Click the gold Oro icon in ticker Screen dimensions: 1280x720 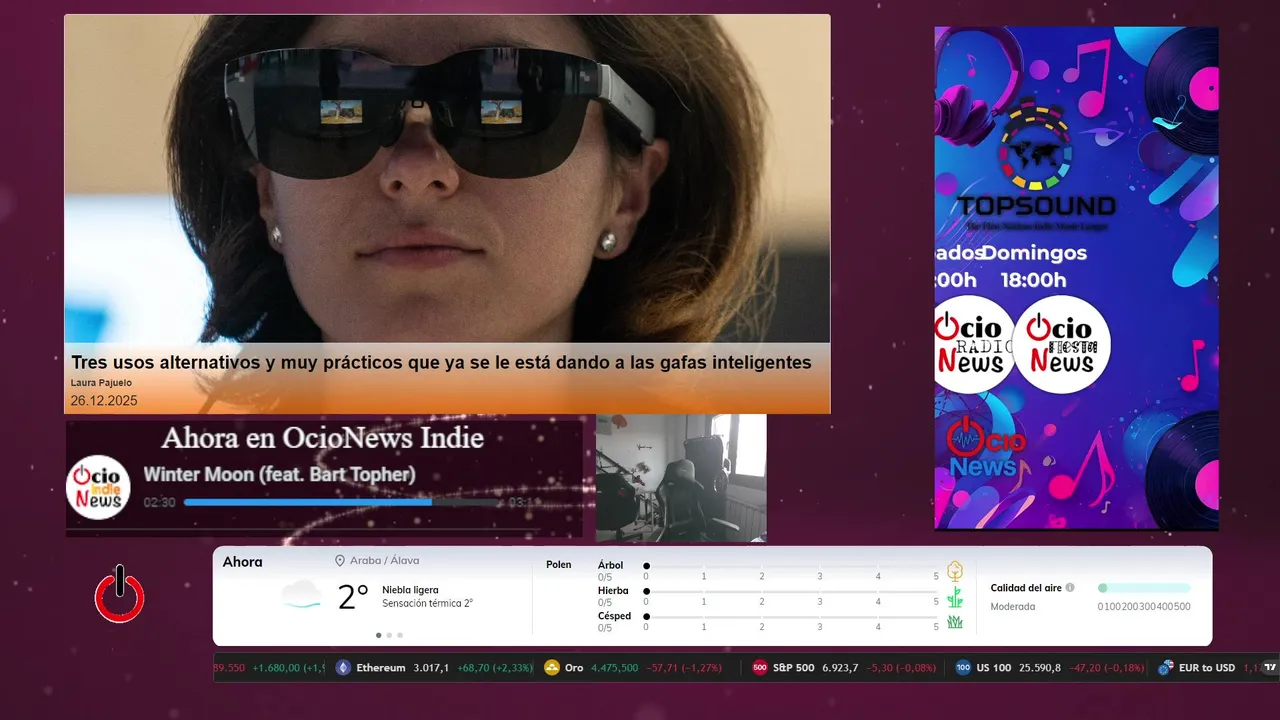coord(552,668)
